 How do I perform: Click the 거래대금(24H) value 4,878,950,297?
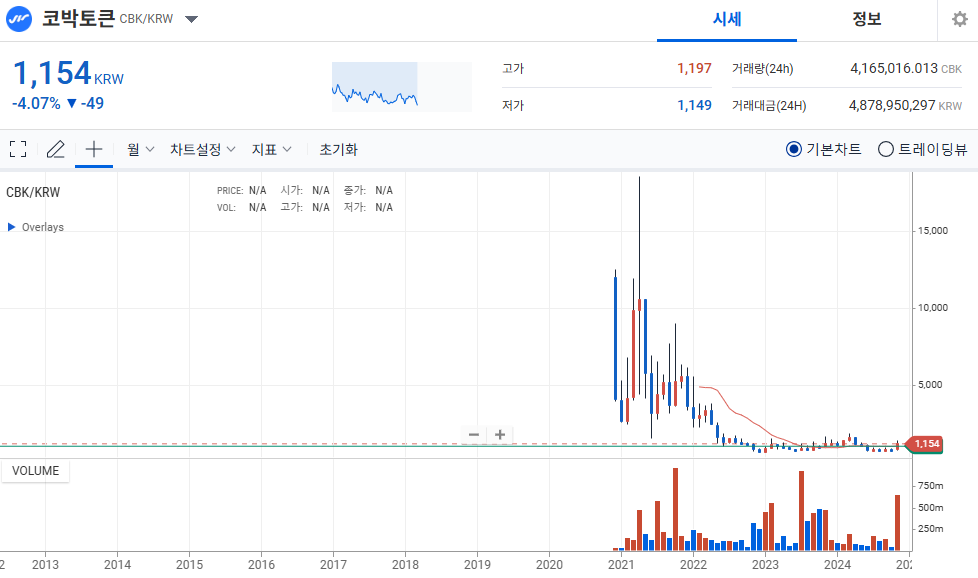[x=892, y=105]
